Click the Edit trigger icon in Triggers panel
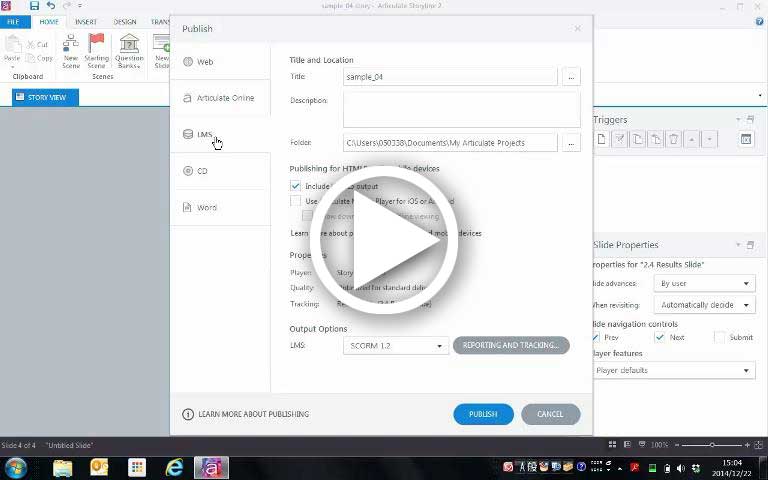This screenshot has height=480, width=768. click(x=620, y=140)
